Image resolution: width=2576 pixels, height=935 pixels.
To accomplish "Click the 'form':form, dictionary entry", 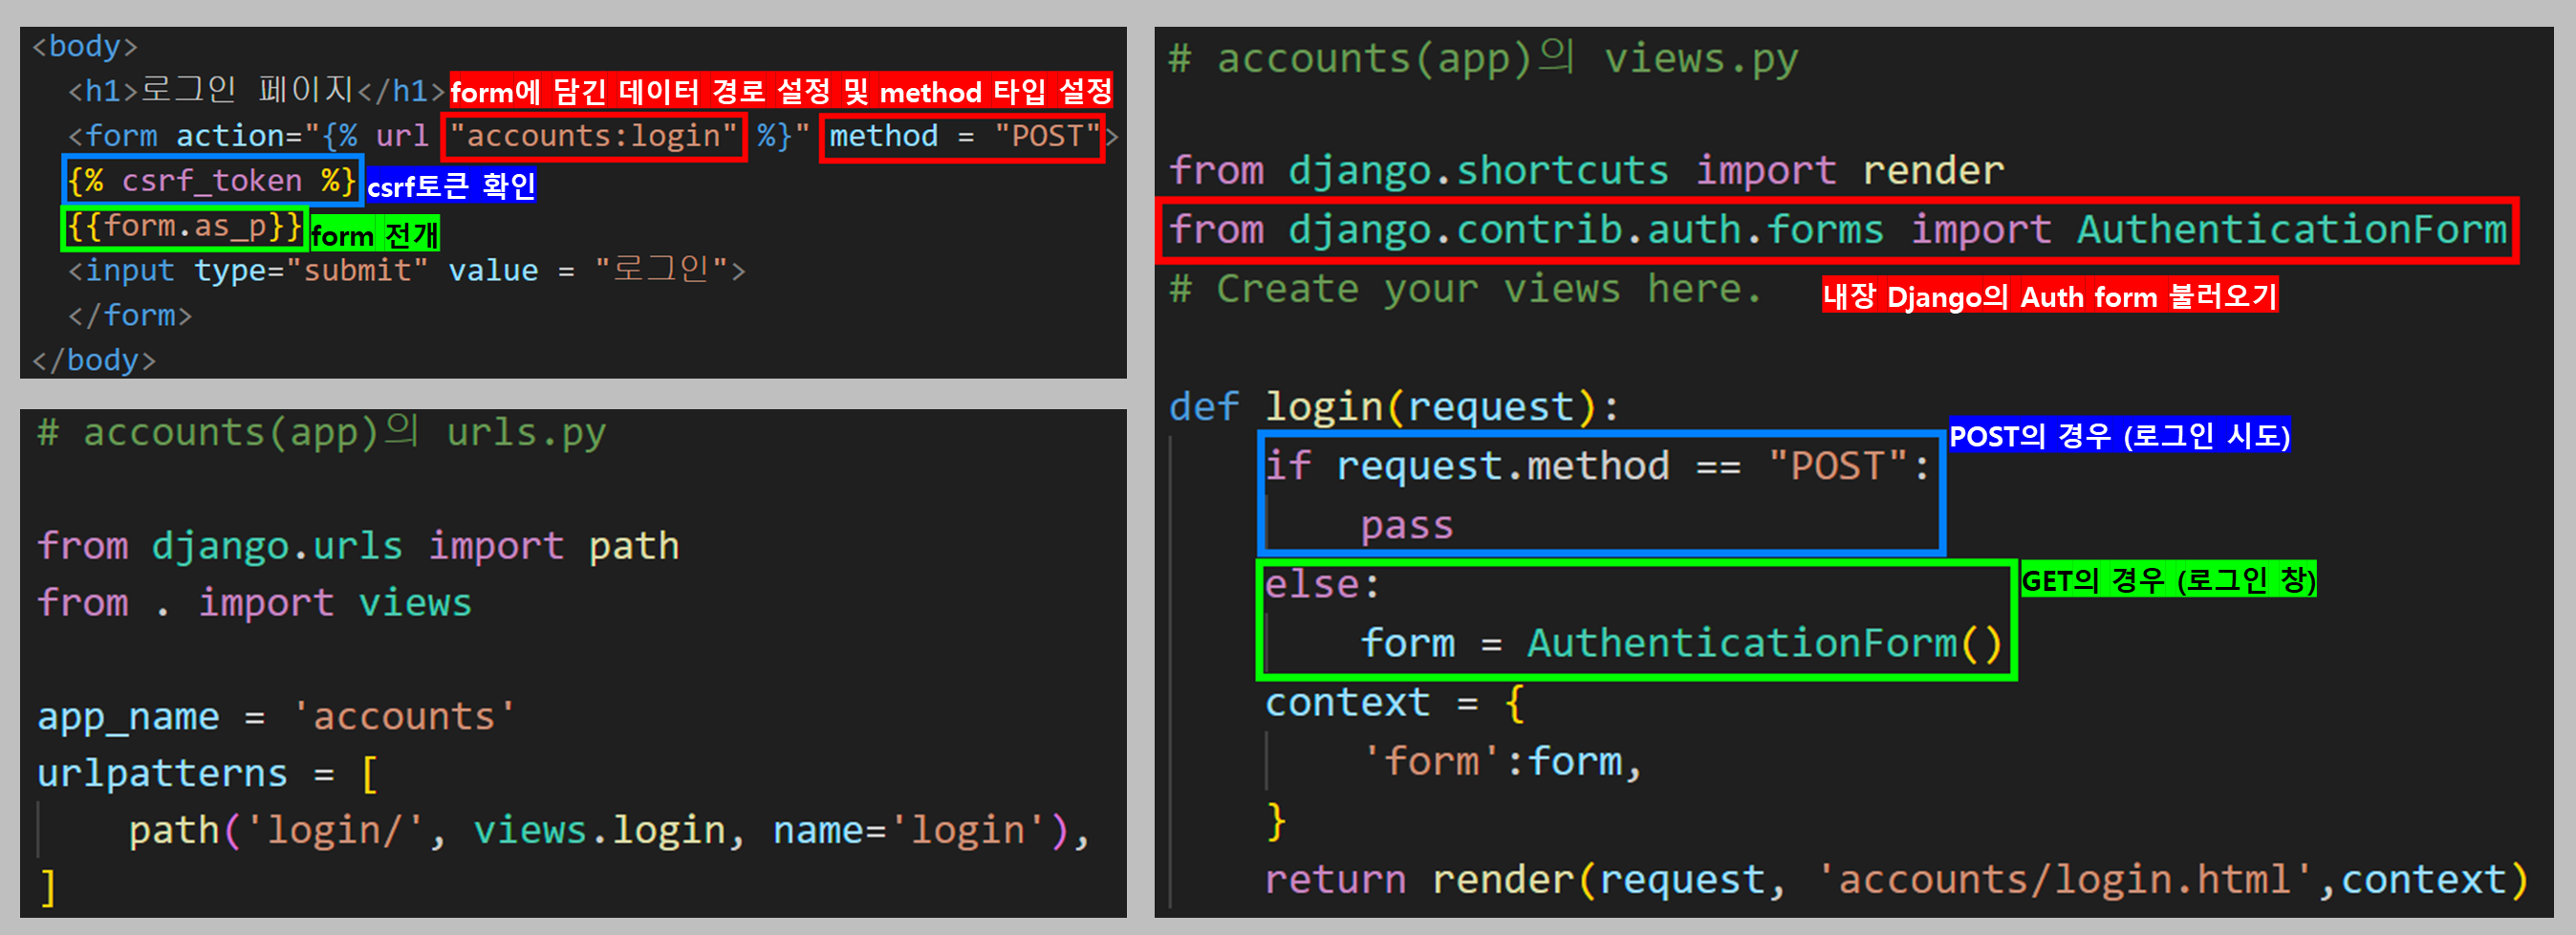I will (1502, 761).
